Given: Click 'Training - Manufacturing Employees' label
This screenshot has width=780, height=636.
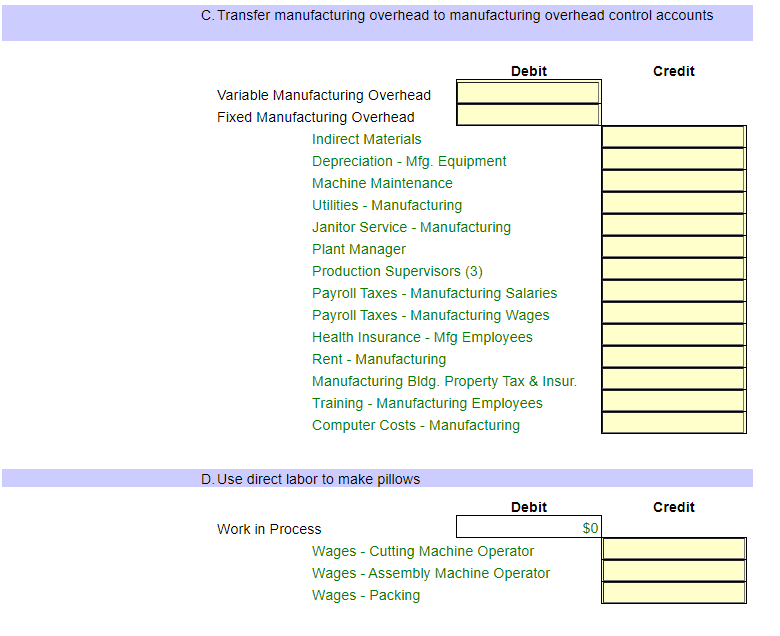Looking at the screenshot, I should coord(427,403).
